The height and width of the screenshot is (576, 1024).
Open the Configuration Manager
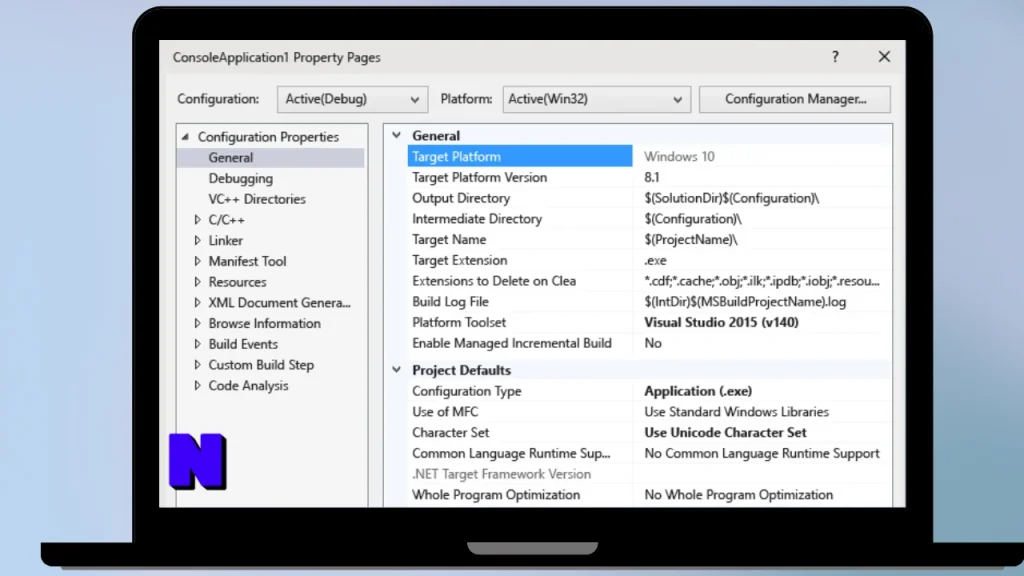(x=795, y=99)
